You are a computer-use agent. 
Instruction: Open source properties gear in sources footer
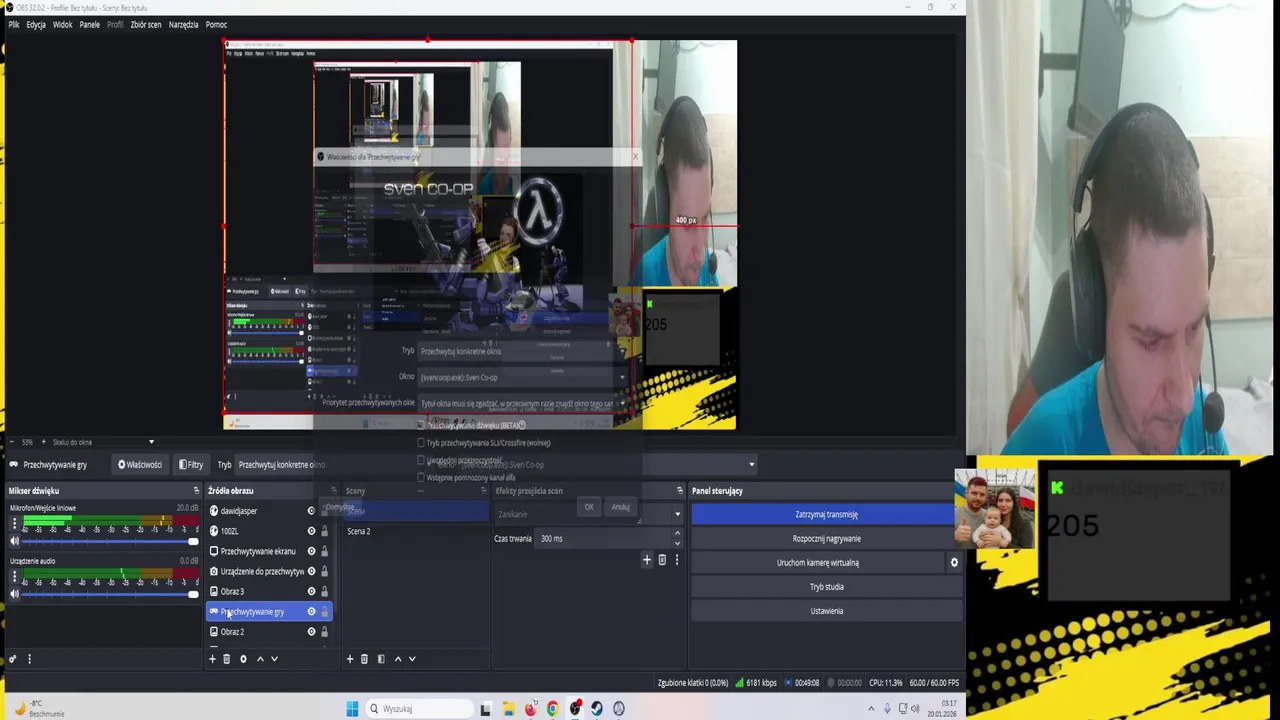tap(243, 659)
